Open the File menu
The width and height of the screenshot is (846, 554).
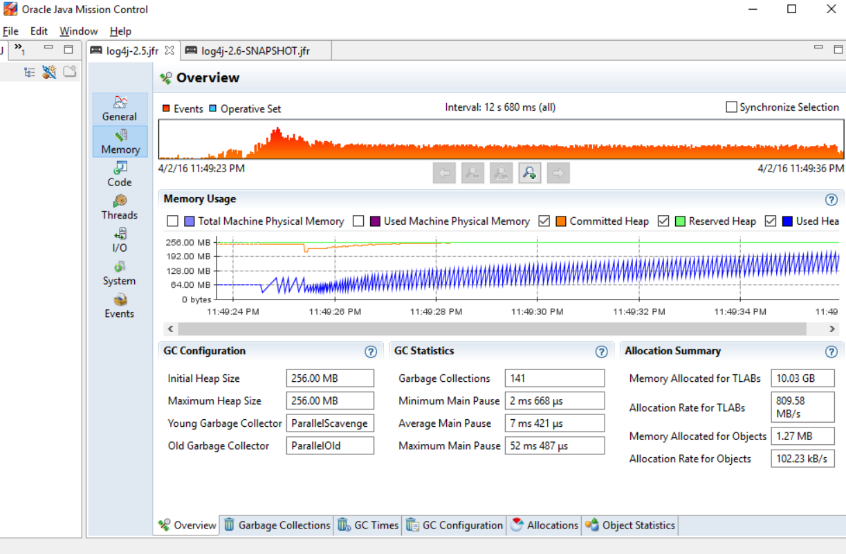pos(11,31)
